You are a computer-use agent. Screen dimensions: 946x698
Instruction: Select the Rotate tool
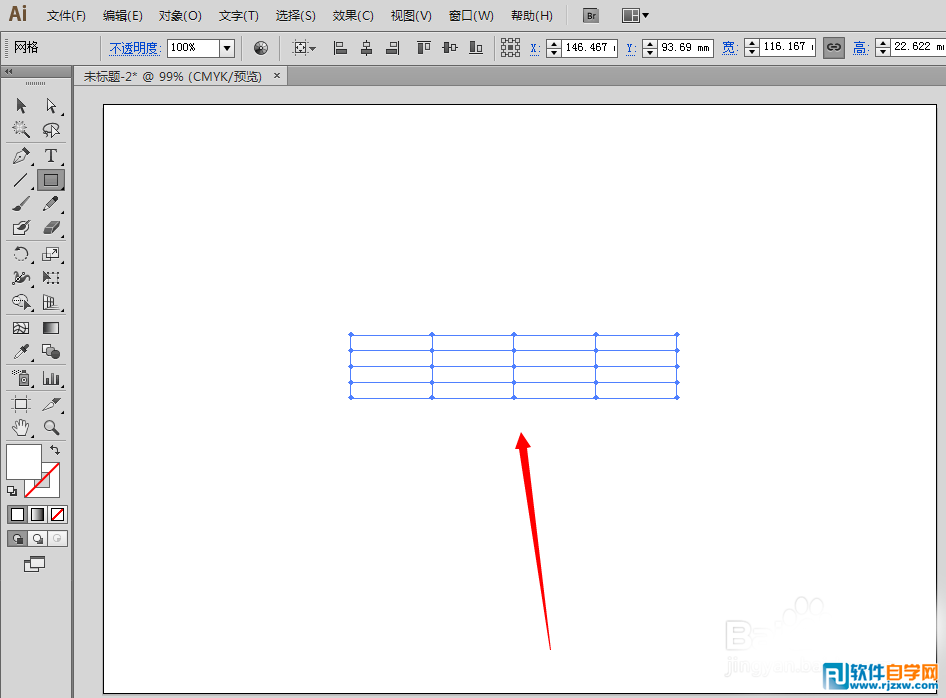pos(21,254)
